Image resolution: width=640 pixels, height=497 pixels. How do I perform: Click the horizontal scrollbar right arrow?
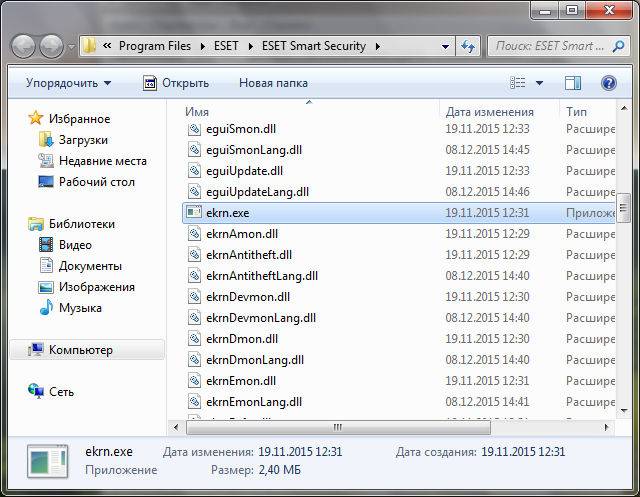606,427
